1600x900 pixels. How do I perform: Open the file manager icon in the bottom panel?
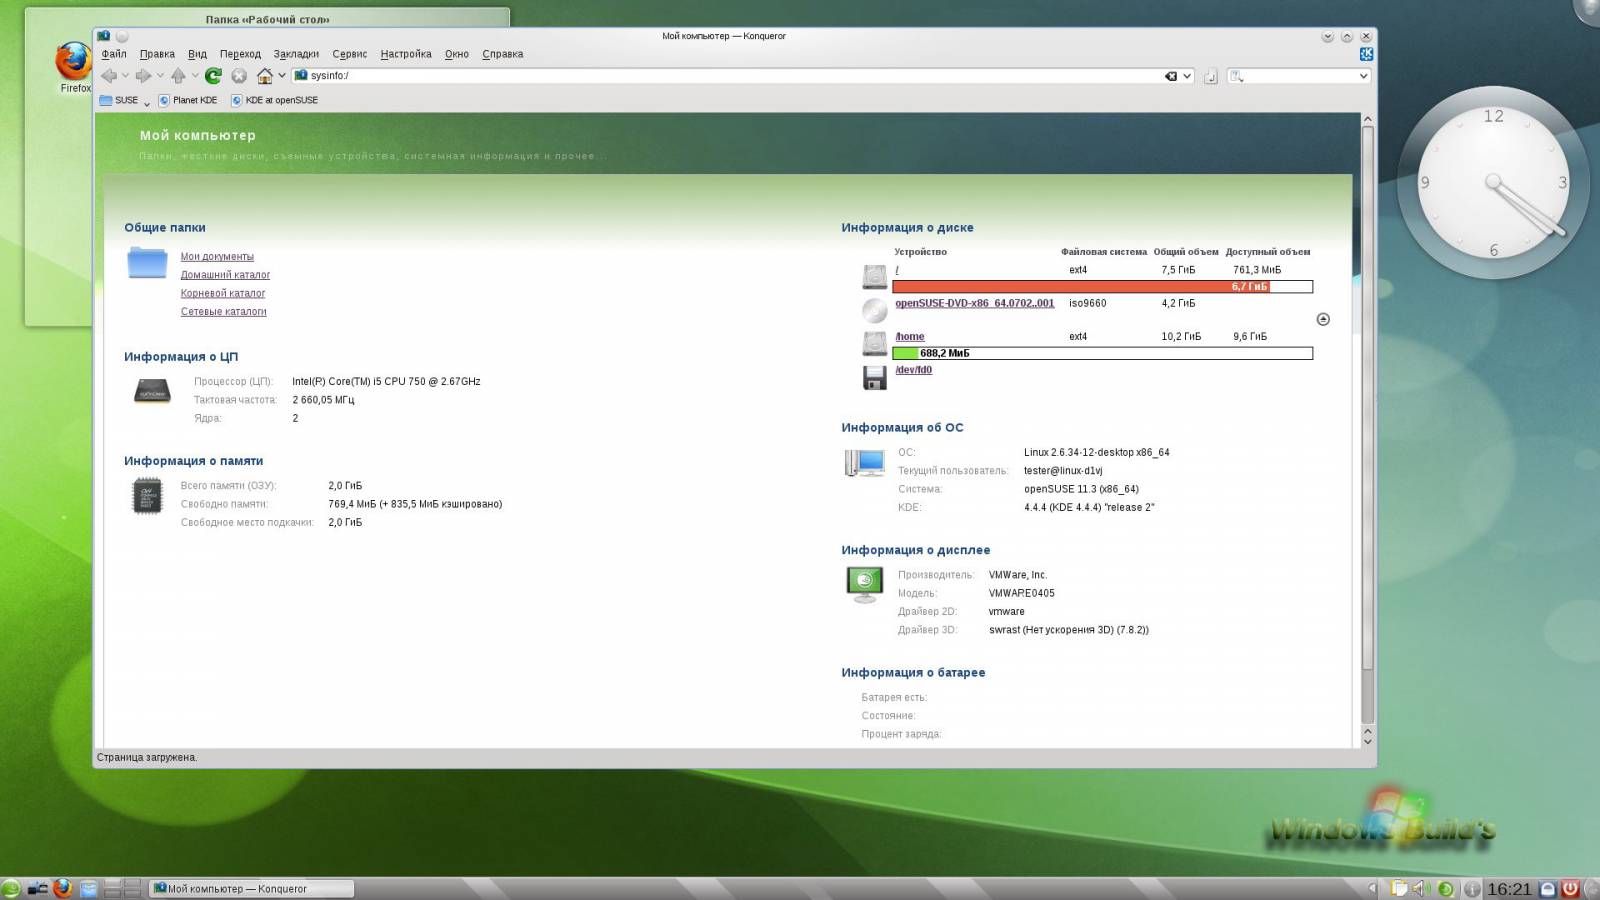click(x=88, y=888)
